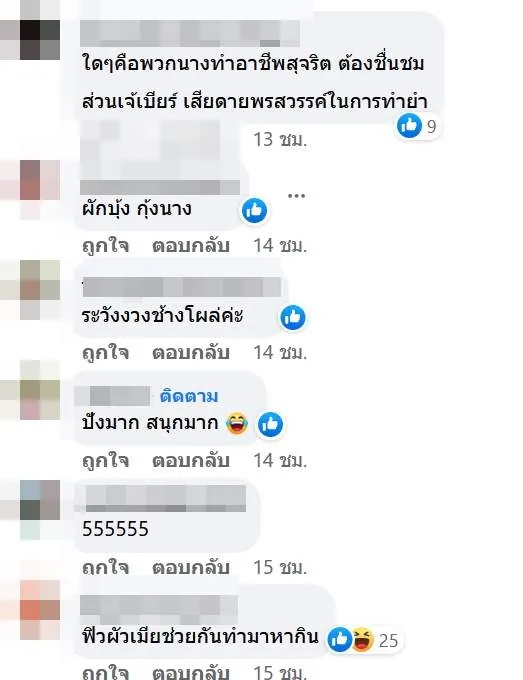Click ถูกใจ under ระวังงวงช้างโผล่ค่ะ comment

106,353
